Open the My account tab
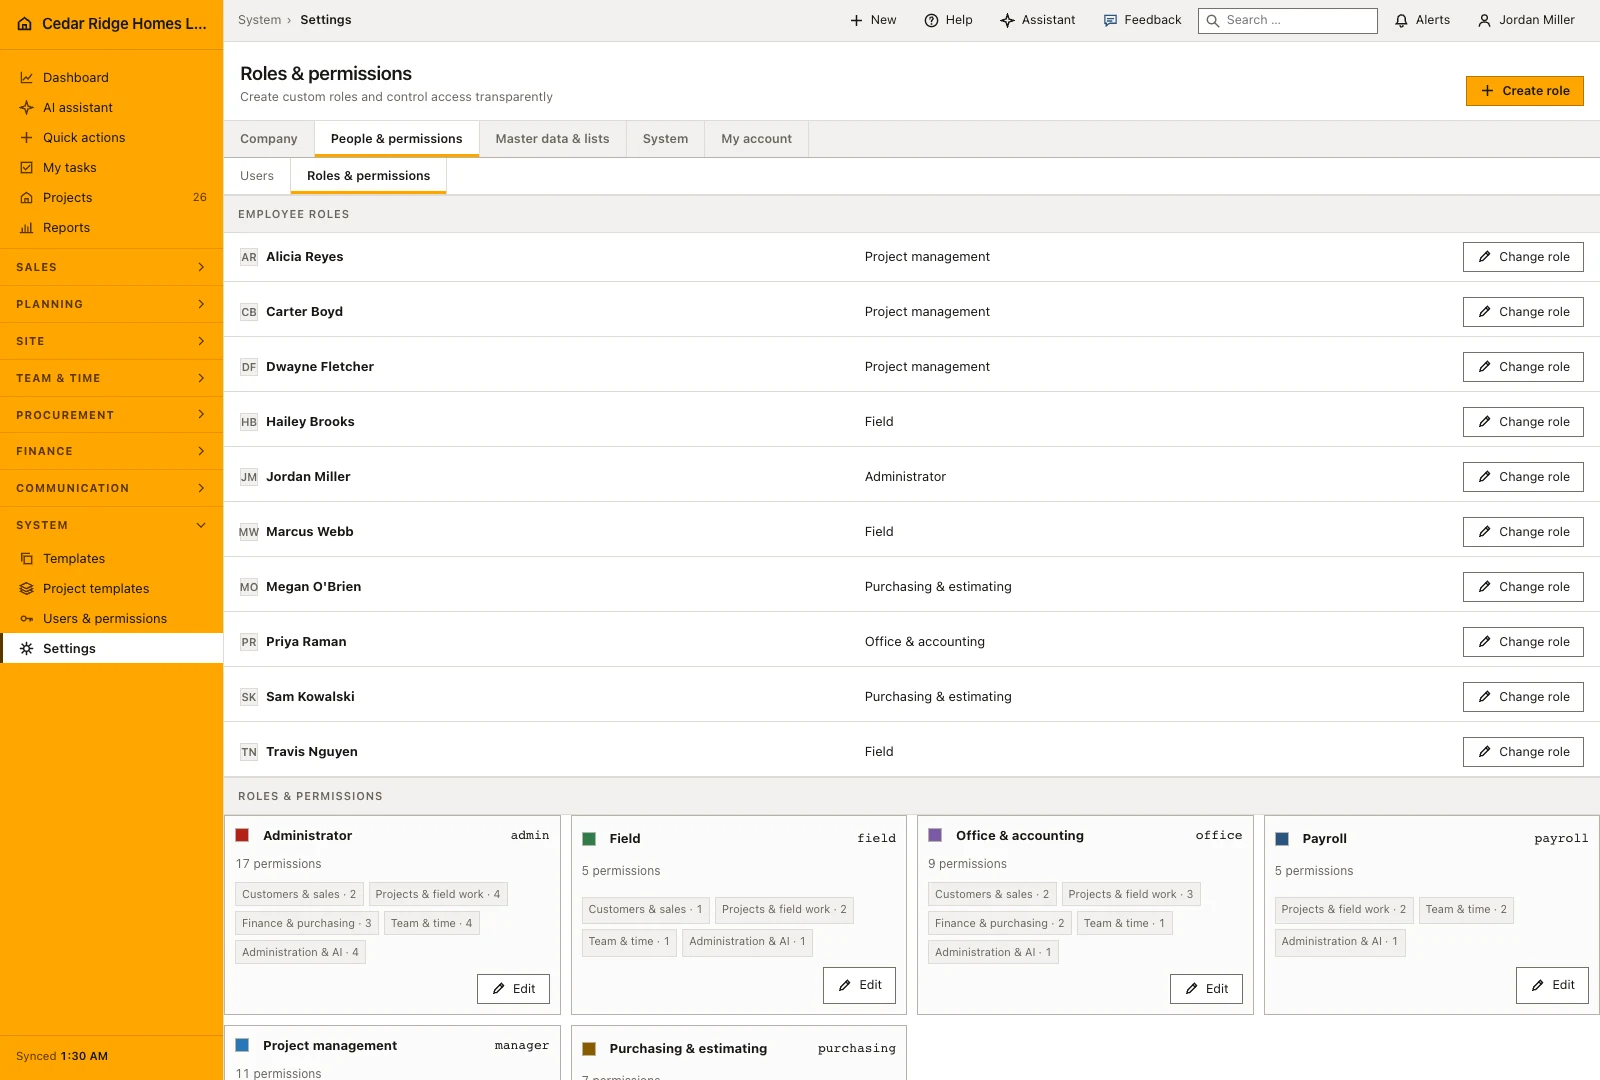This screenshot has width=1600, height=1080. tap(756, 139)
